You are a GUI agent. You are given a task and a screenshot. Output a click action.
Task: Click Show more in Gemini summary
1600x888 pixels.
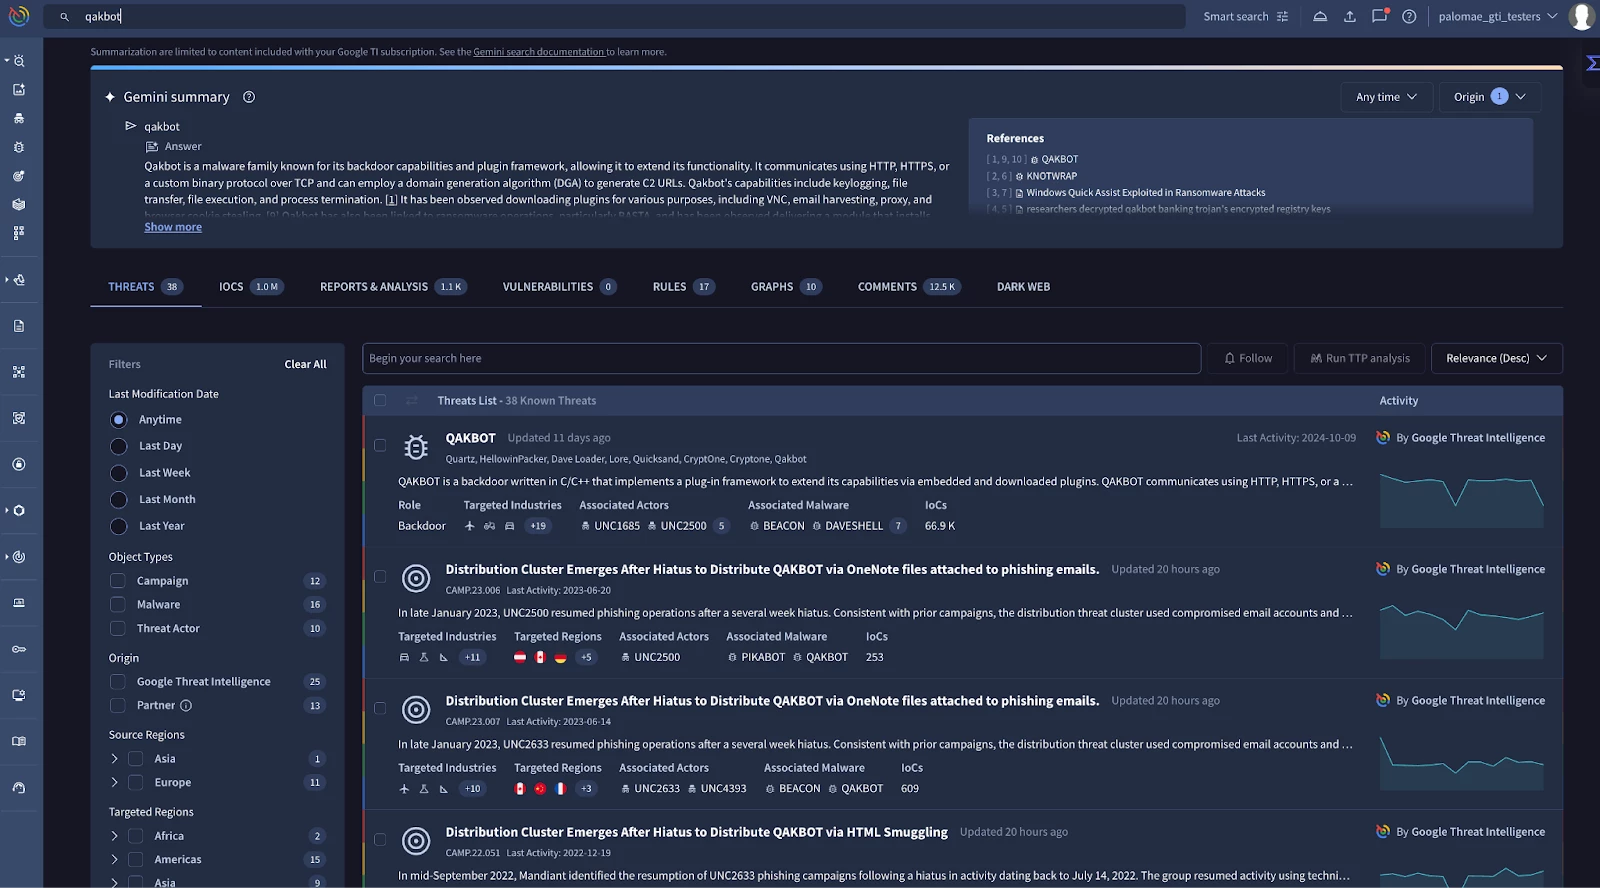pyautogui.click(x=173, y=227)
